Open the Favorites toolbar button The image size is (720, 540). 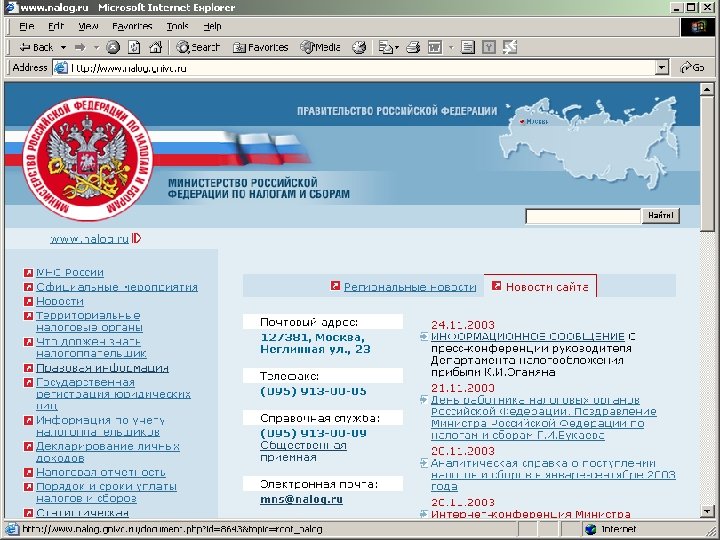(x=260, y=47)
